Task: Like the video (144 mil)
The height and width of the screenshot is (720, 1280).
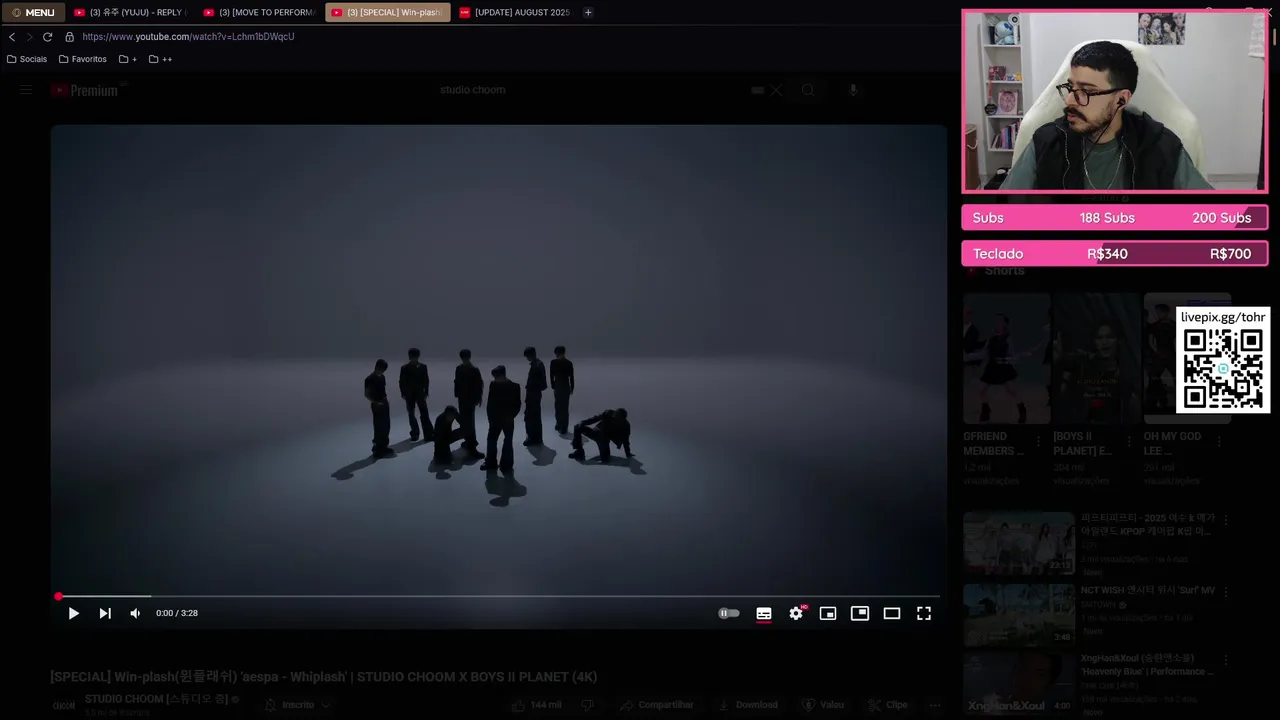Action: tap(537, 705)
